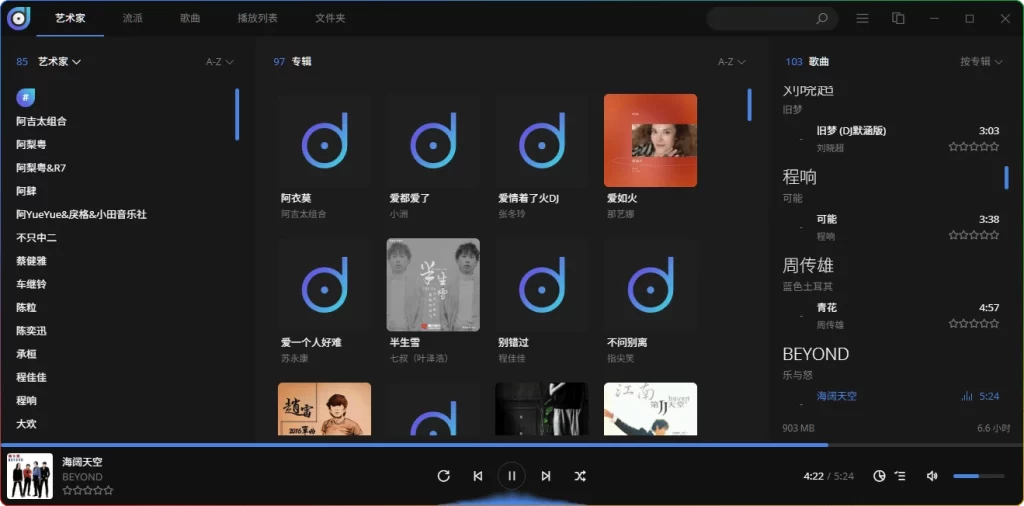Rate the now playing track stars
1024x506 pixels.
(x=88, y=490)
